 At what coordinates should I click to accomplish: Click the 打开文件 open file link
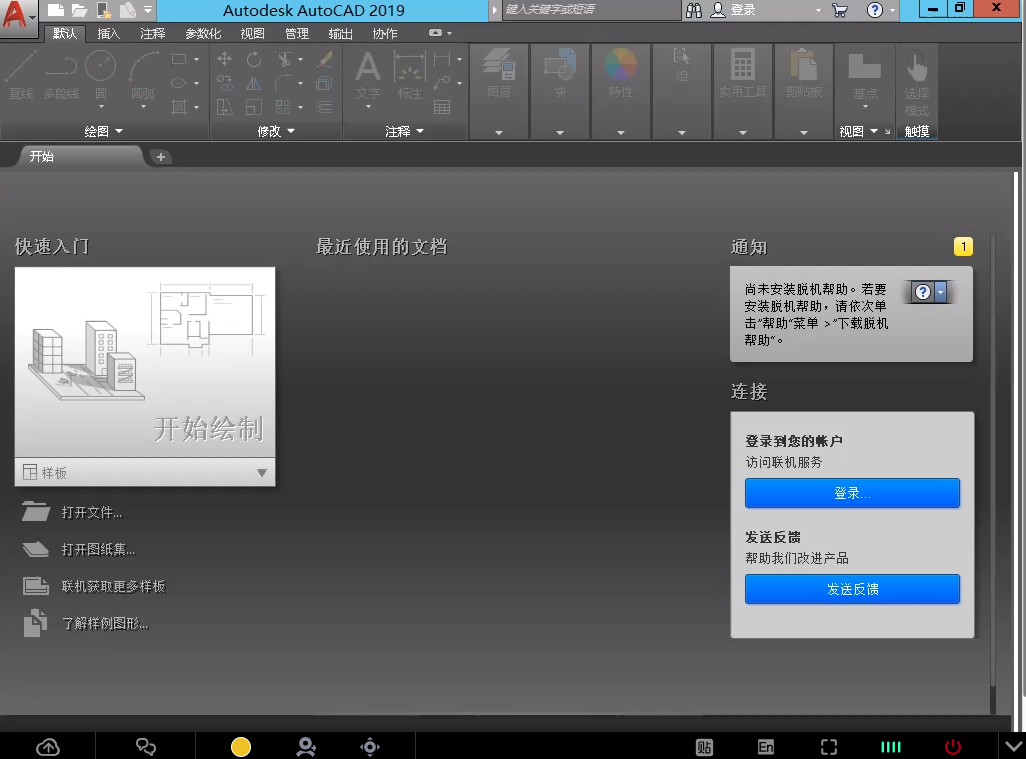click(x=92, y=512)
